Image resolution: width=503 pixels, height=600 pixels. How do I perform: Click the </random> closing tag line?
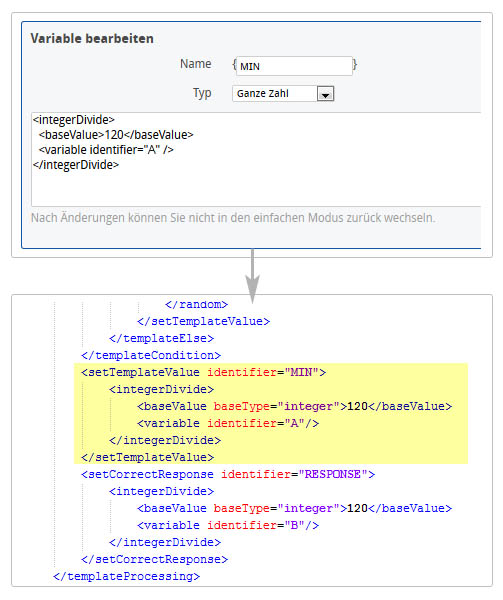(196, 305)
